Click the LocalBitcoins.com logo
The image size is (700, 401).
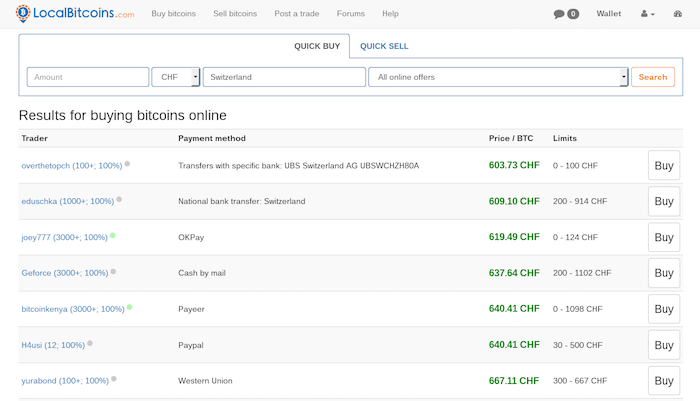pos(75,13)
